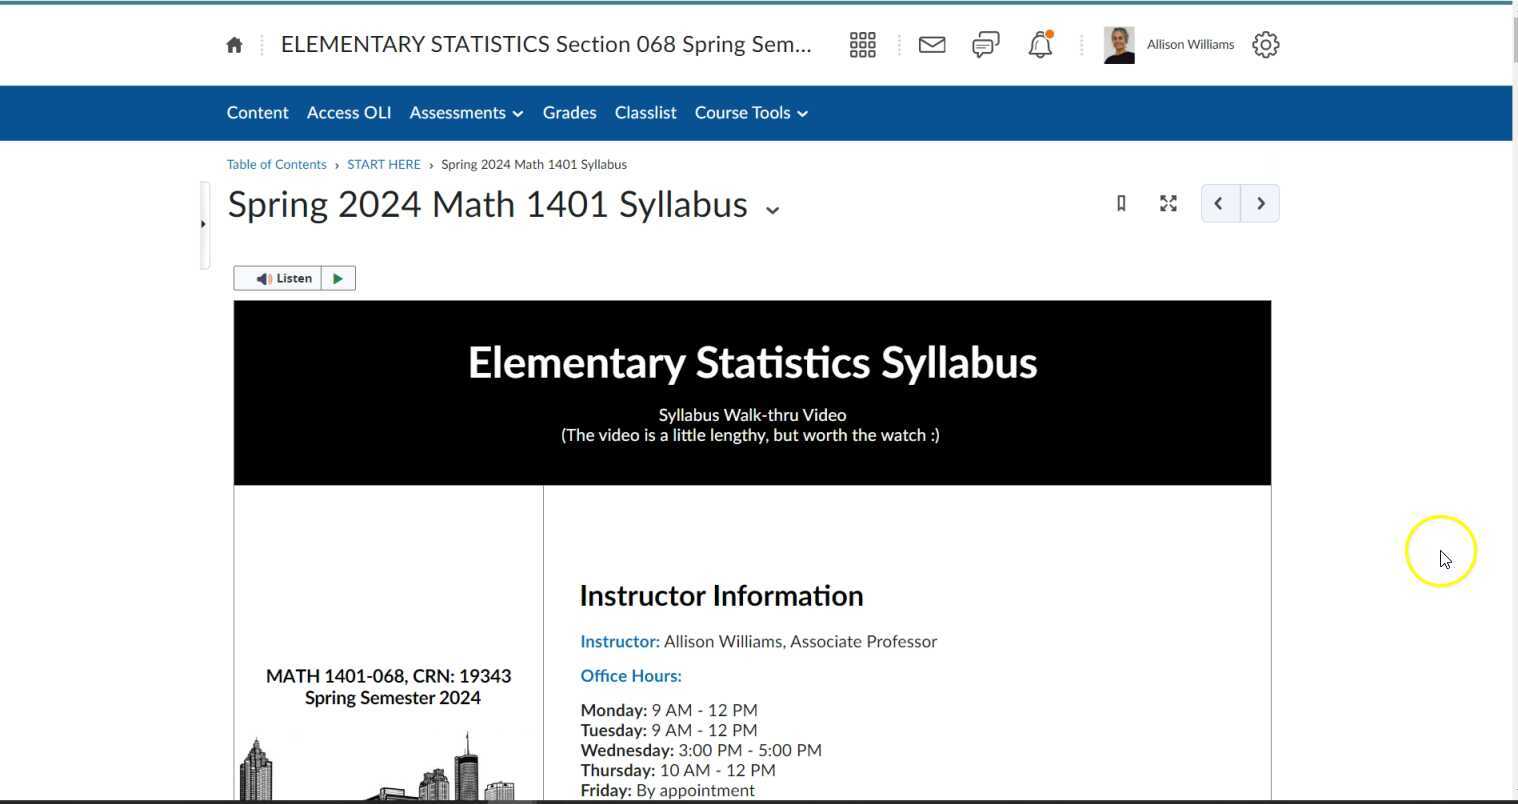Expand the Assessments dropdown menu
The width and height of the screenshot is (1518, 804).
pyautogui.click(x=466, y=112)
